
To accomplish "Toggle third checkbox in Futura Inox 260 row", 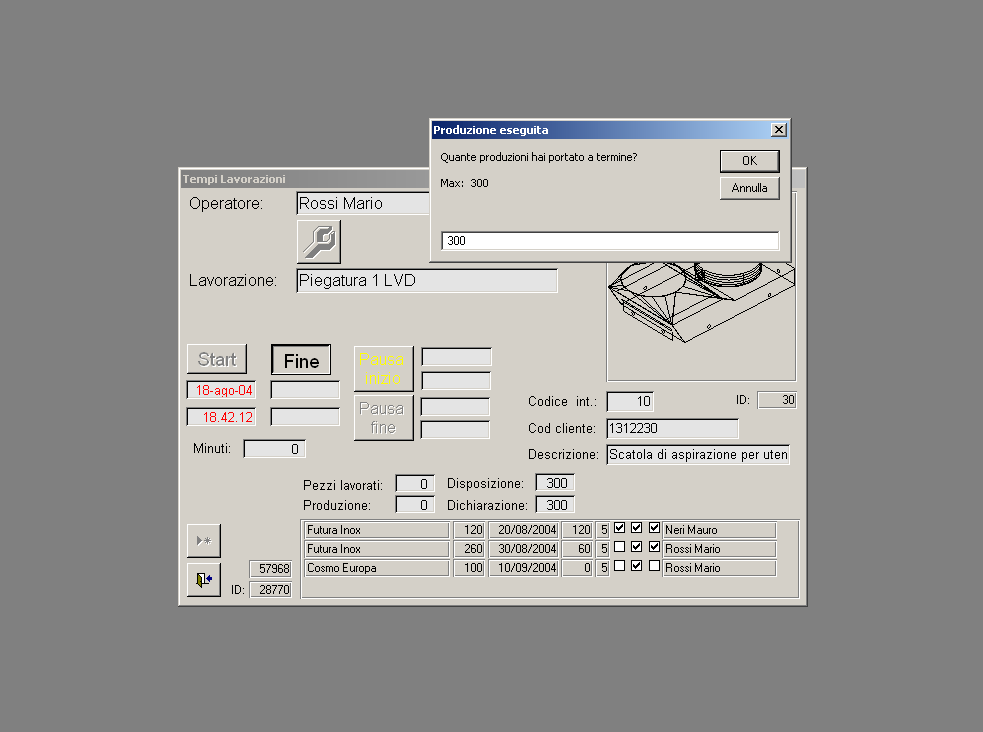I will coord(654,546).
